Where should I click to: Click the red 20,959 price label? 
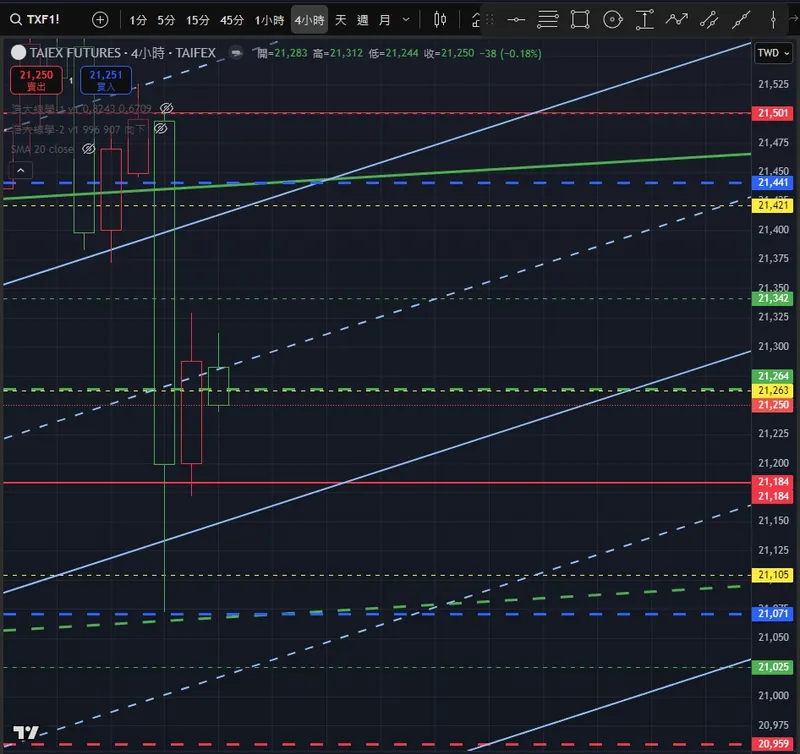pyautogui.click(x=772, y=744)
